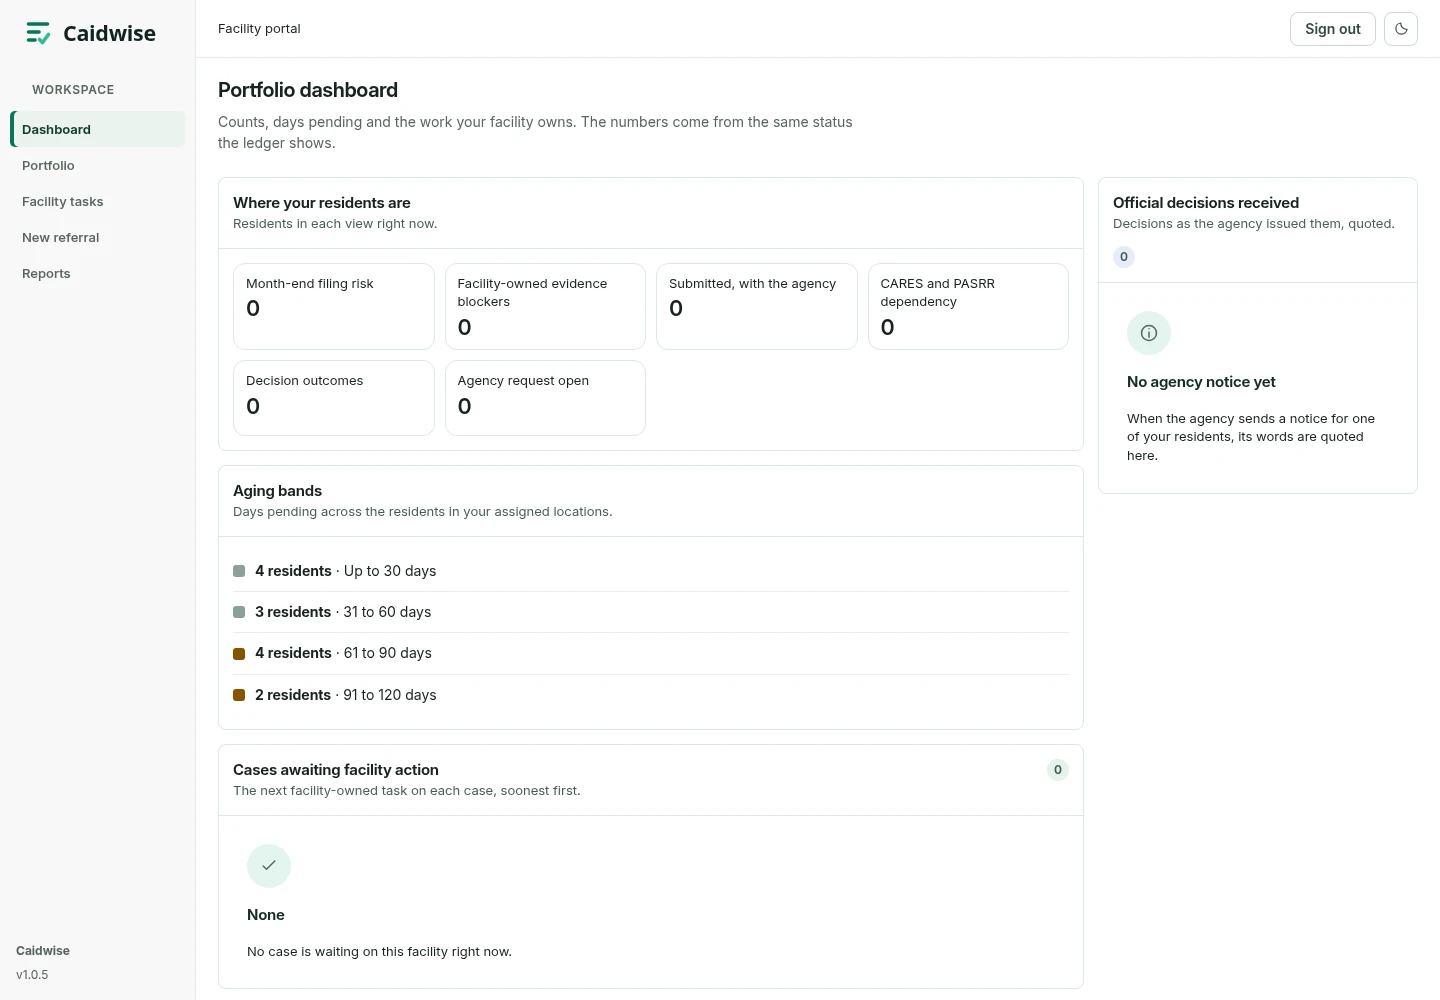The image size is (1440, 1000).
Task: Open Facility tasks from the sidebar
Action: pos(98,201)
